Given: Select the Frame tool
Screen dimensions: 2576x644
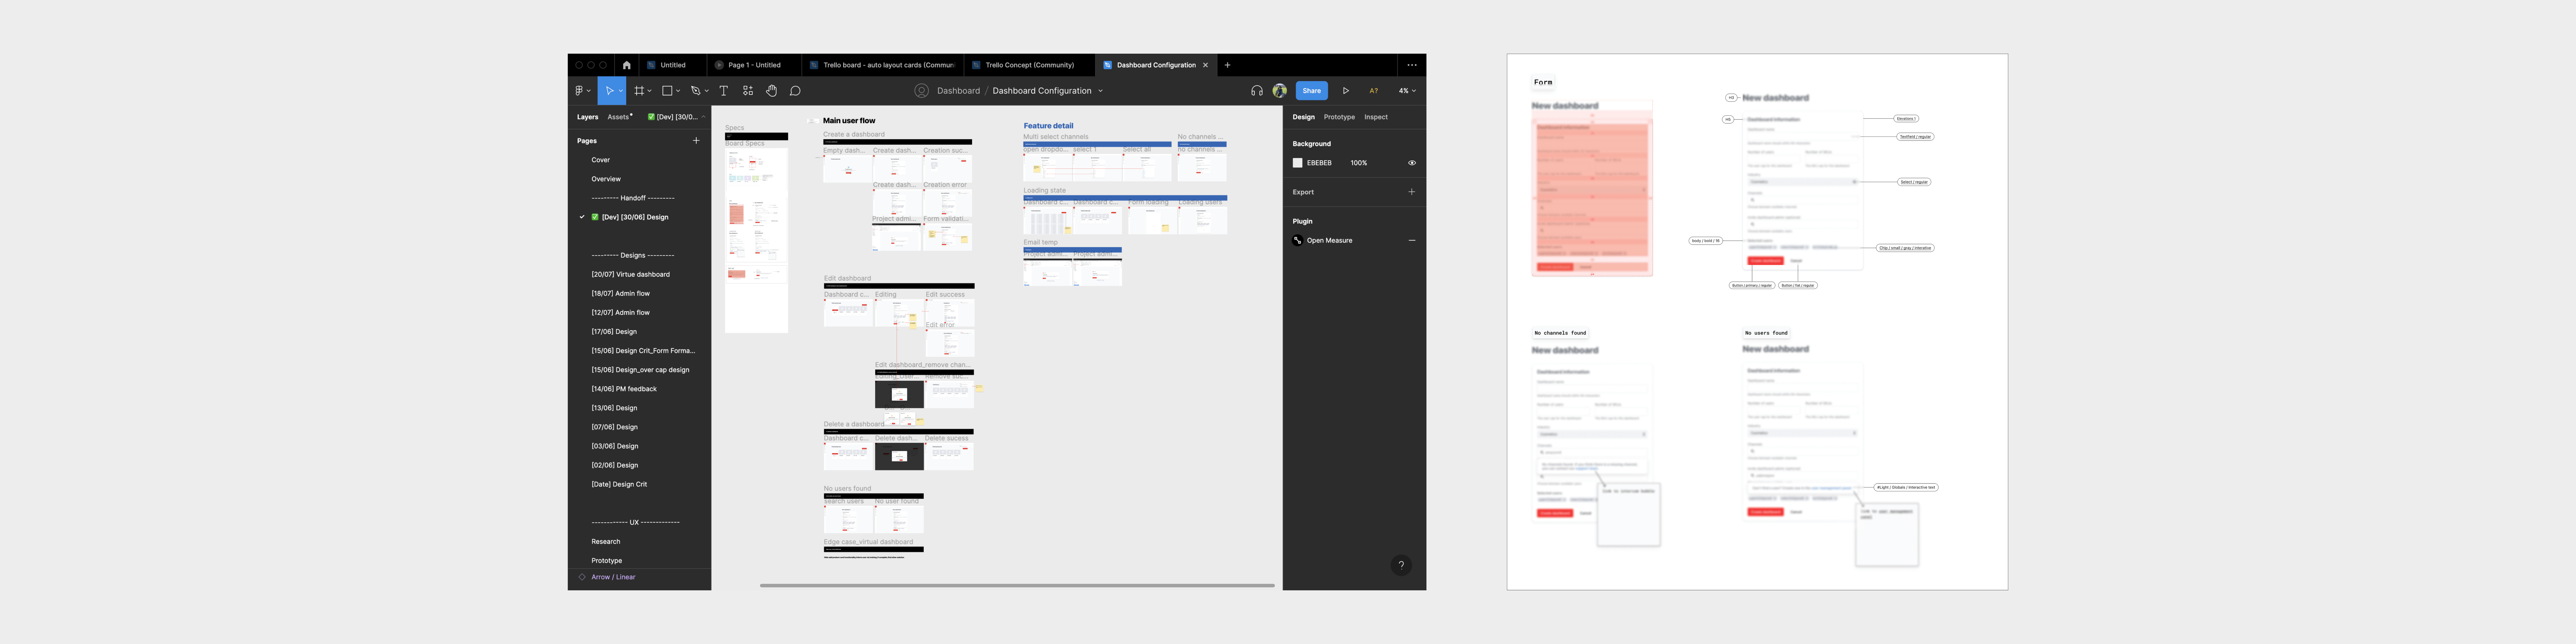Looking at the screenshot, I should [639, 91].
